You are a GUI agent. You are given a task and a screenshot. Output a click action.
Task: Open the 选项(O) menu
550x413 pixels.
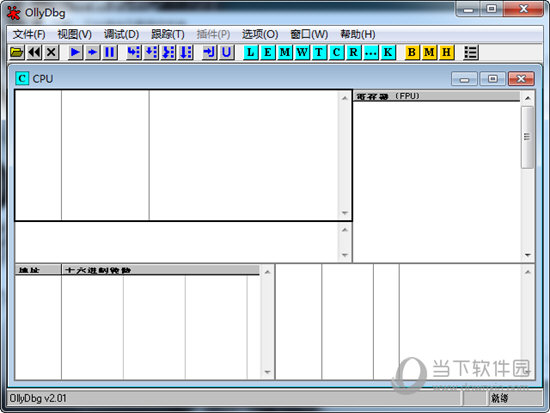tap(260, 34)
